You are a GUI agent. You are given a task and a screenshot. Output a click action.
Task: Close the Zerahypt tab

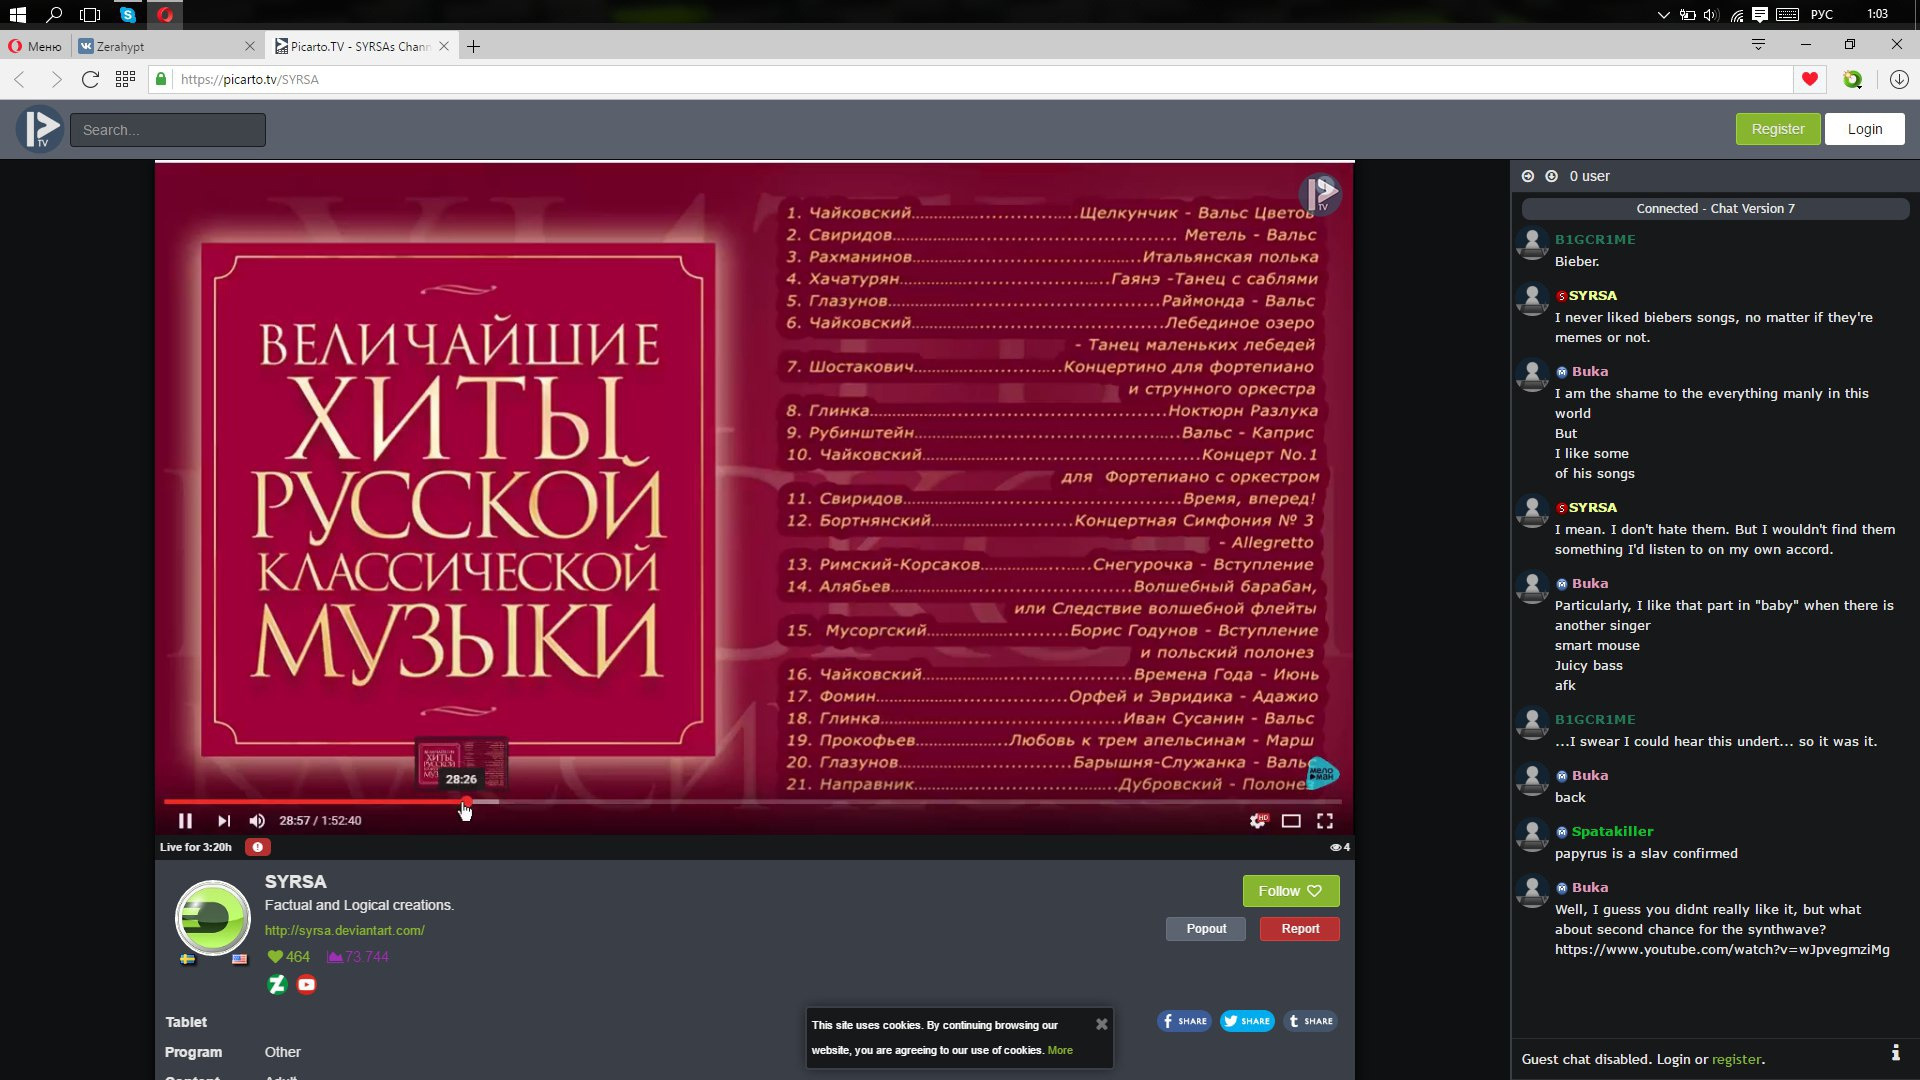point(250,46)
